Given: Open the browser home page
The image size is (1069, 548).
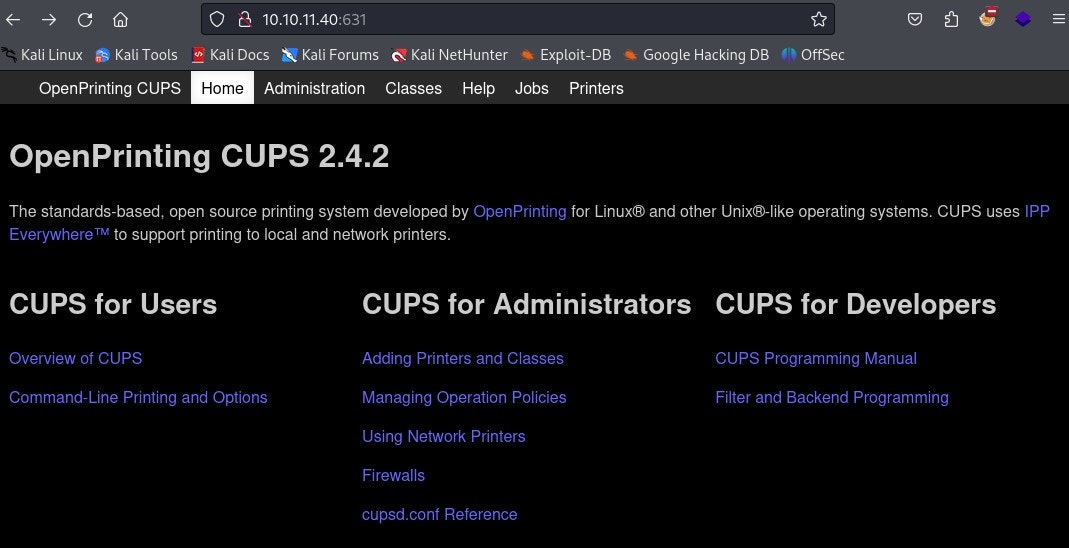Looking at the screenshot, I should coord(121,20).
